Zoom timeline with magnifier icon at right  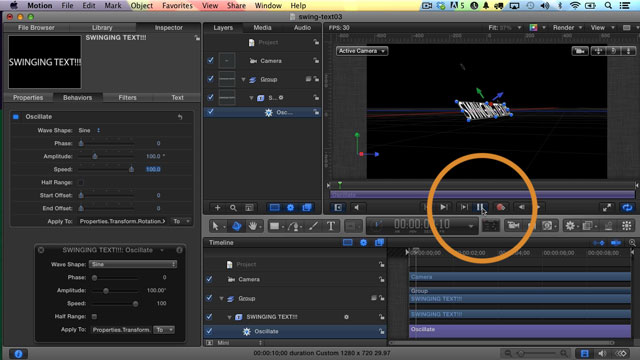(x=632, y=242)
